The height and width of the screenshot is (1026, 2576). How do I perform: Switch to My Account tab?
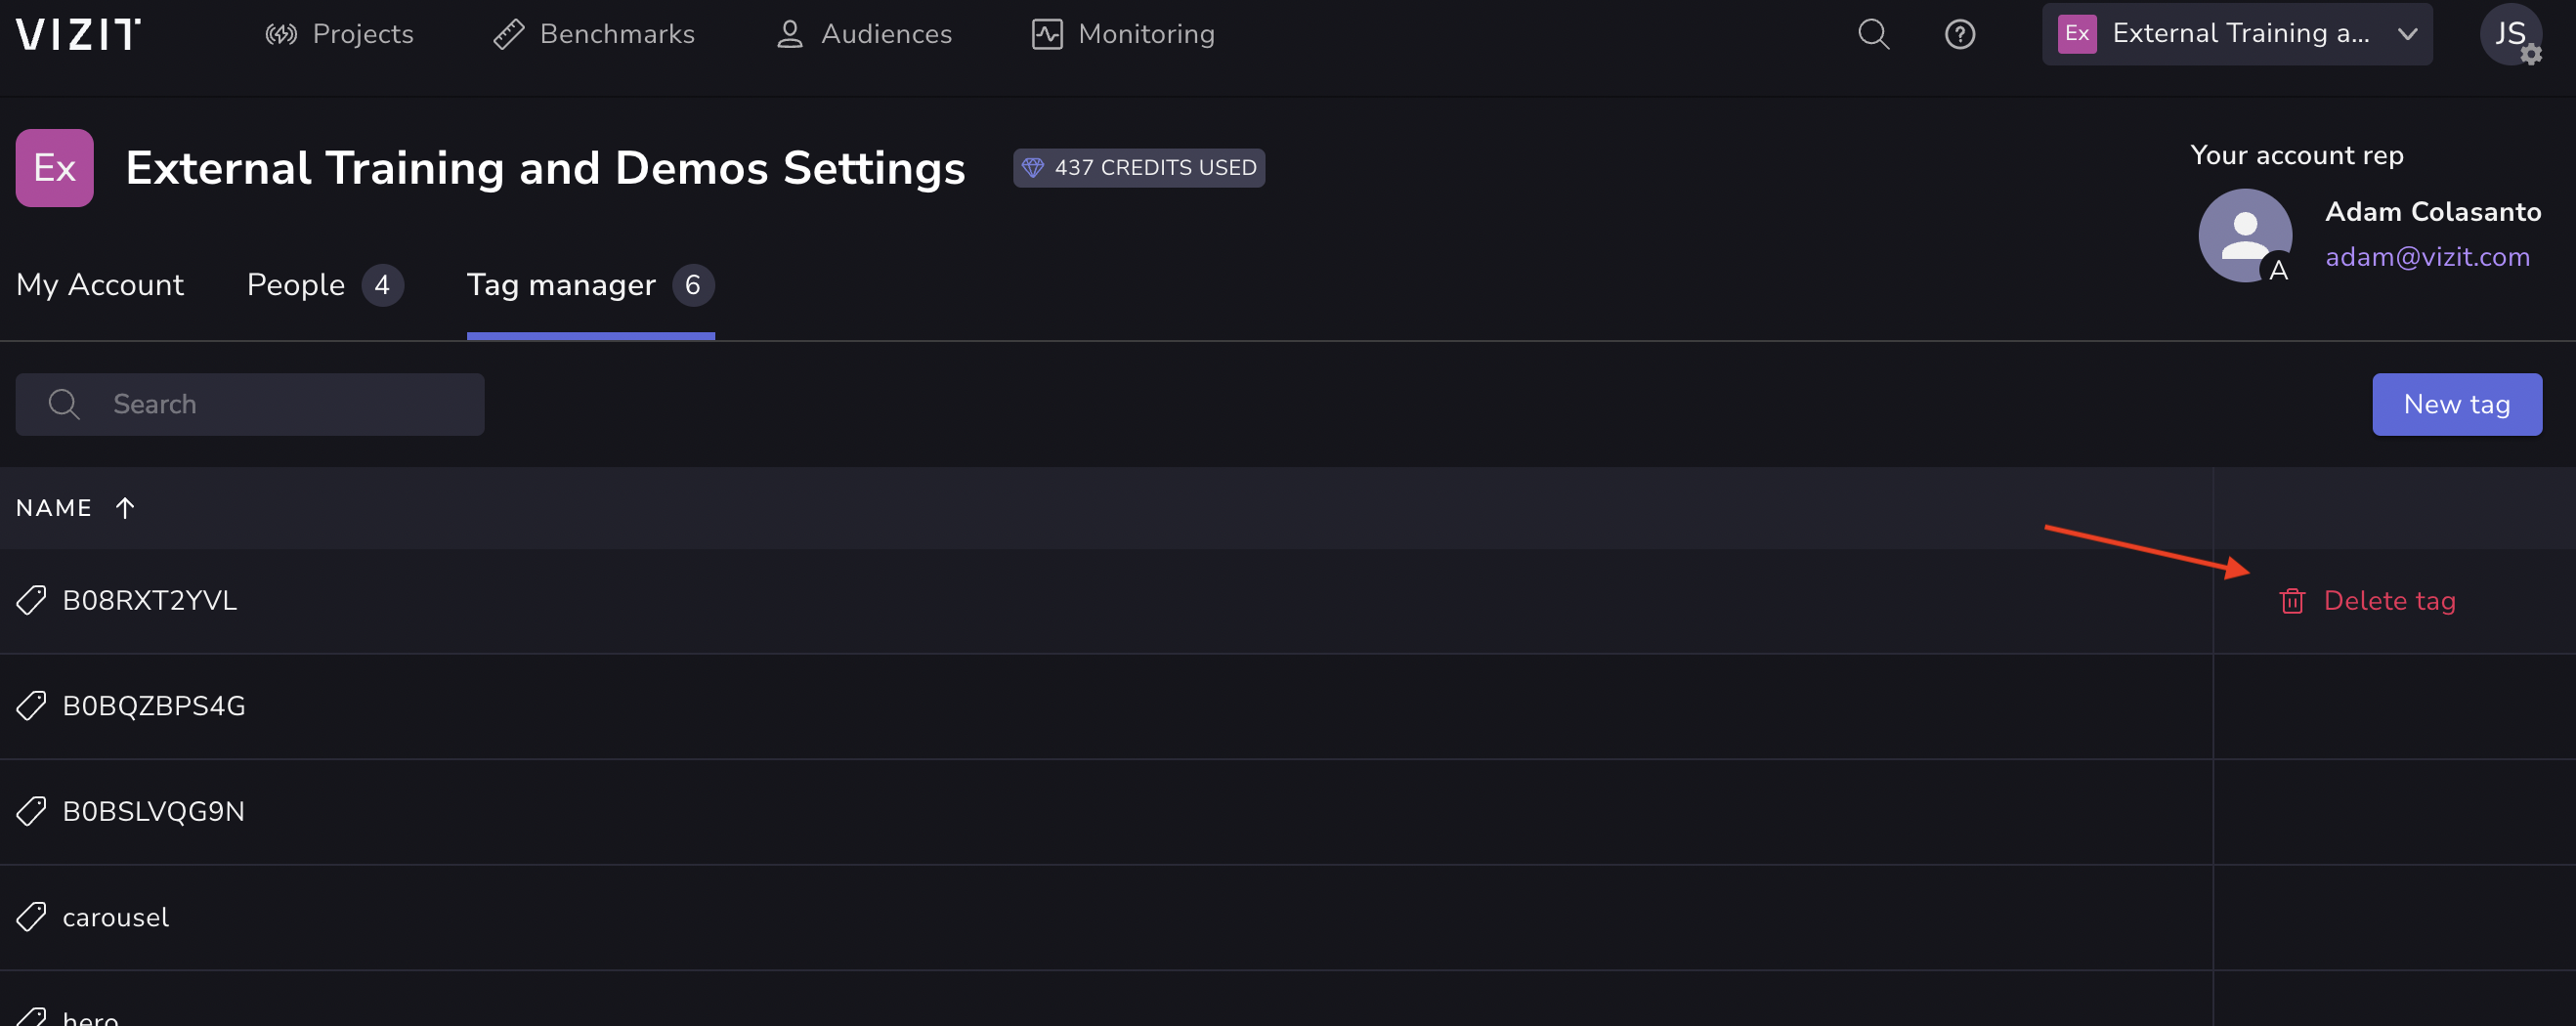click(x=100, y=285)
